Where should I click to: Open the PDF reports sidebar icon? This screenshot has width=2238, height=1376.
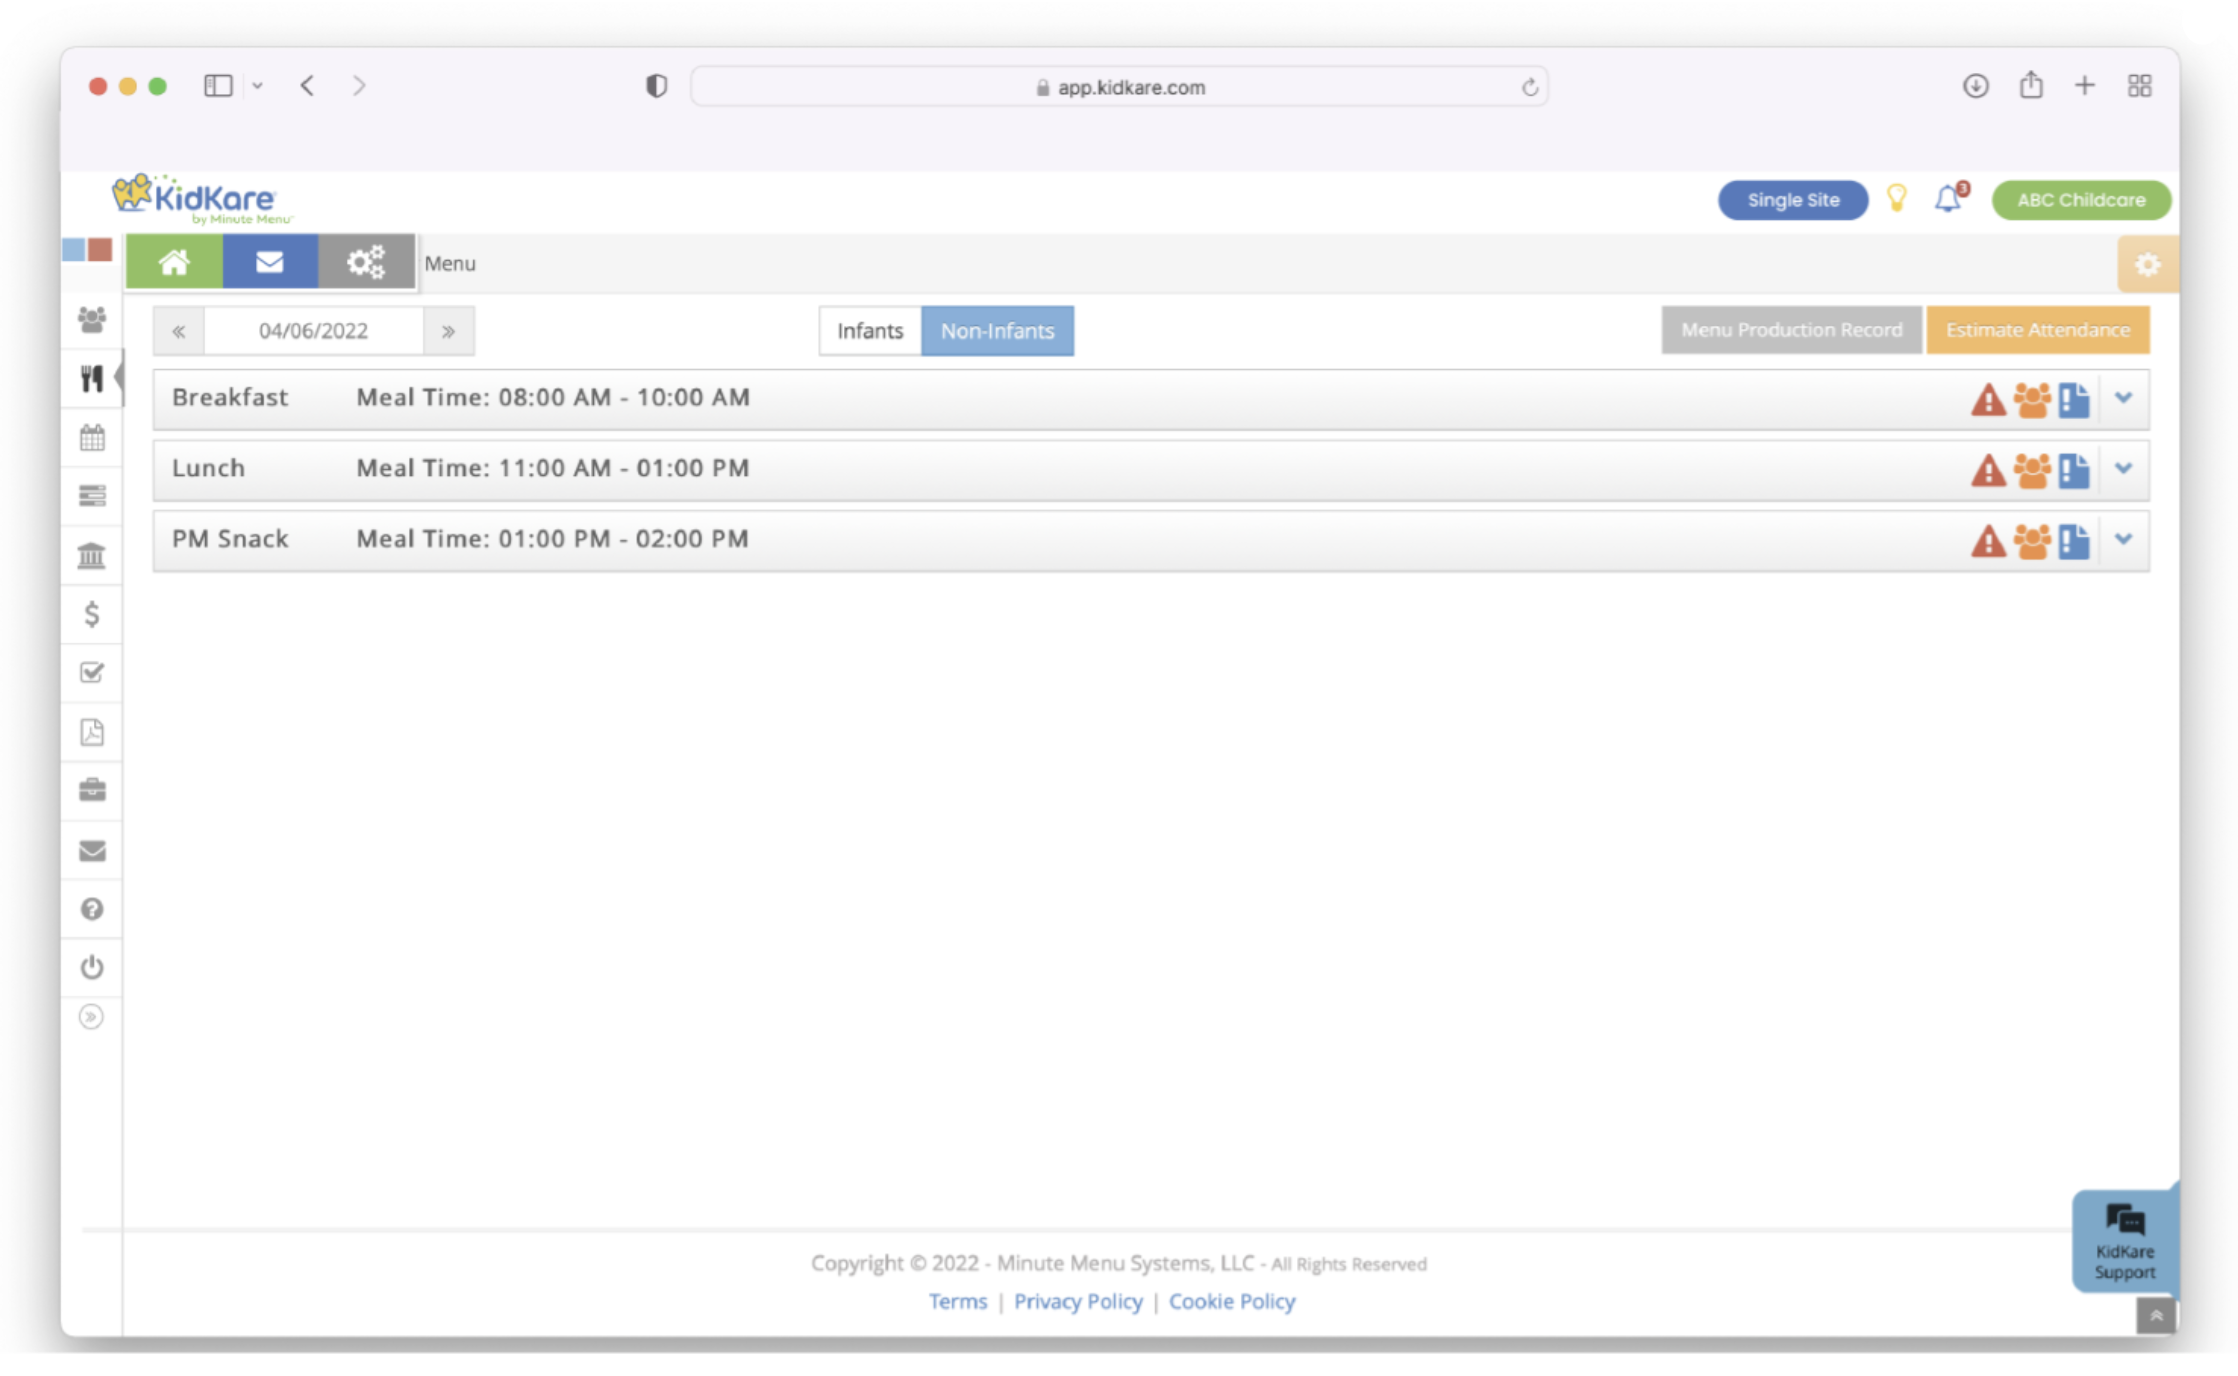[92, 732]
